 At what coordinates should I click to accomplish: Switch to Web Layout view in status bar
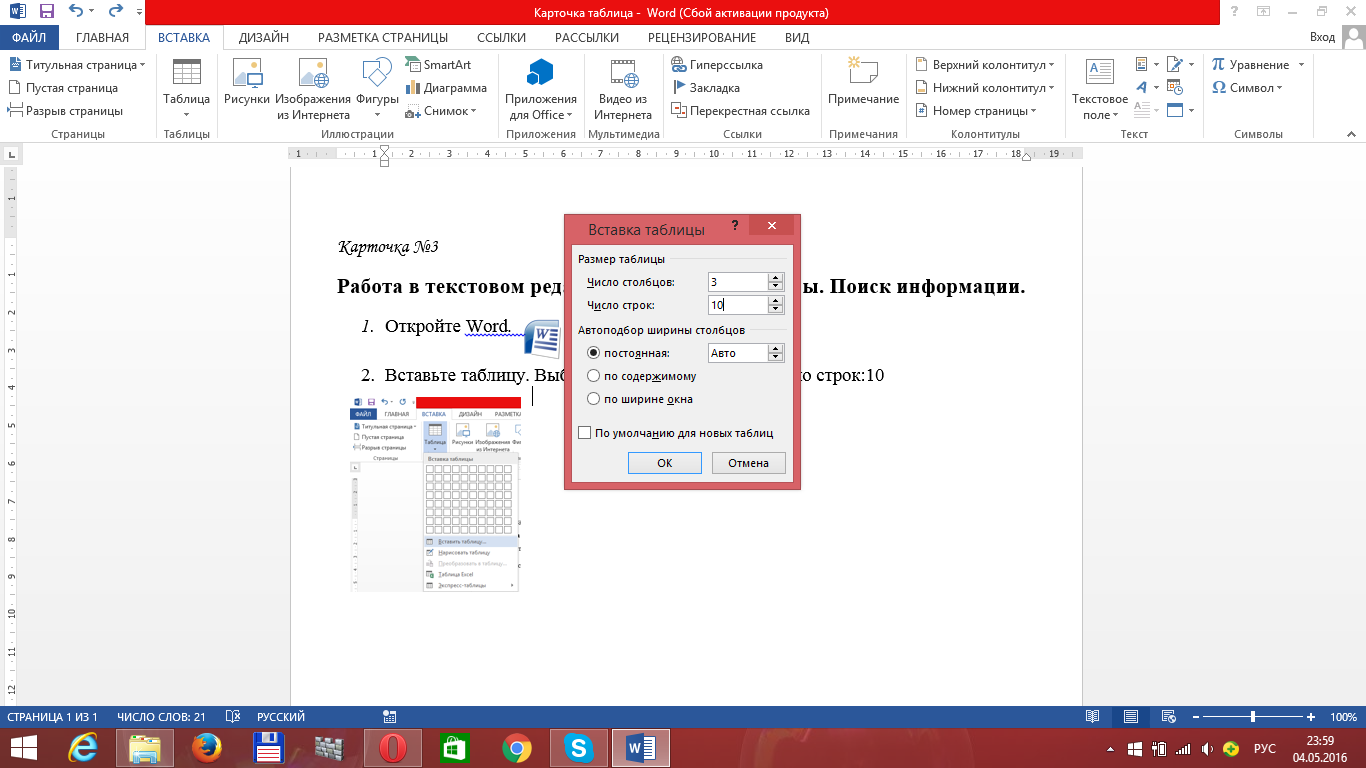[1168, 717]
